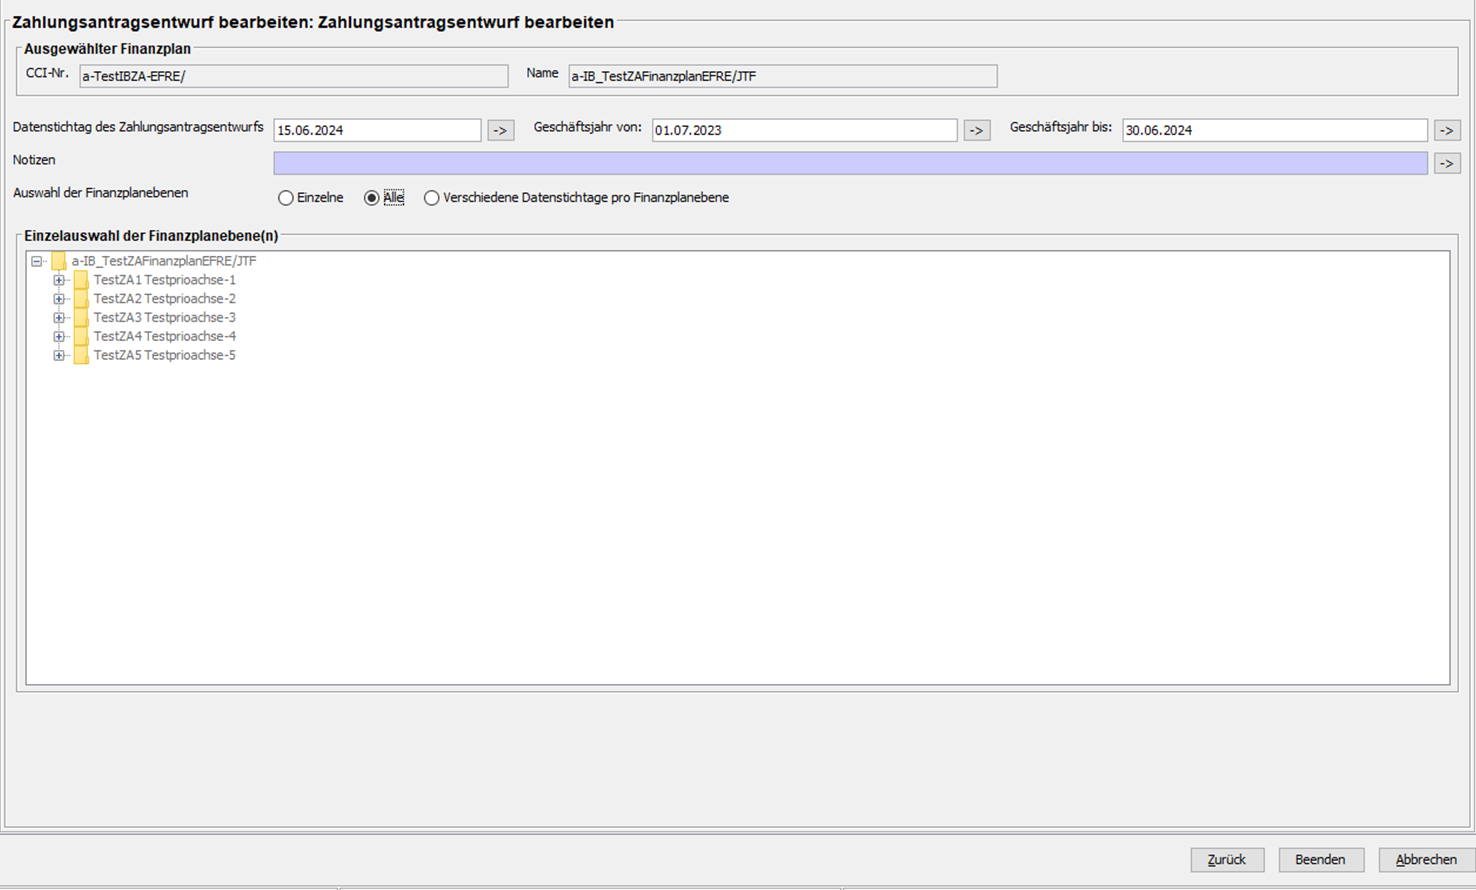Expand TestZA2 Testprioachse-2 node

click(x=59, y=299)
